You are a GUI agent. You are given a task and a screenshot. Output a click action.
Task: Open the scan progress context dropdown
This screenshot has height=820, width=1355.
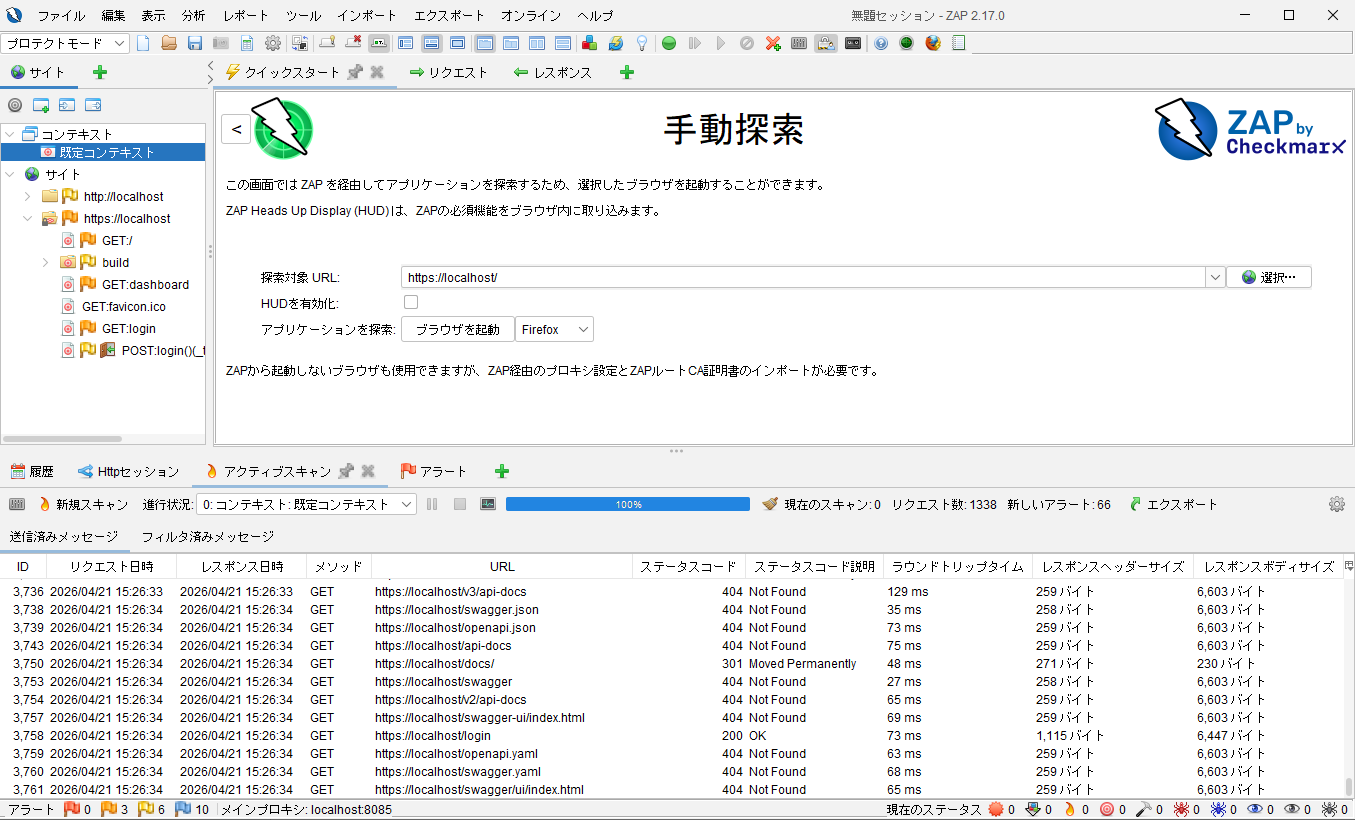pos(306,504)
